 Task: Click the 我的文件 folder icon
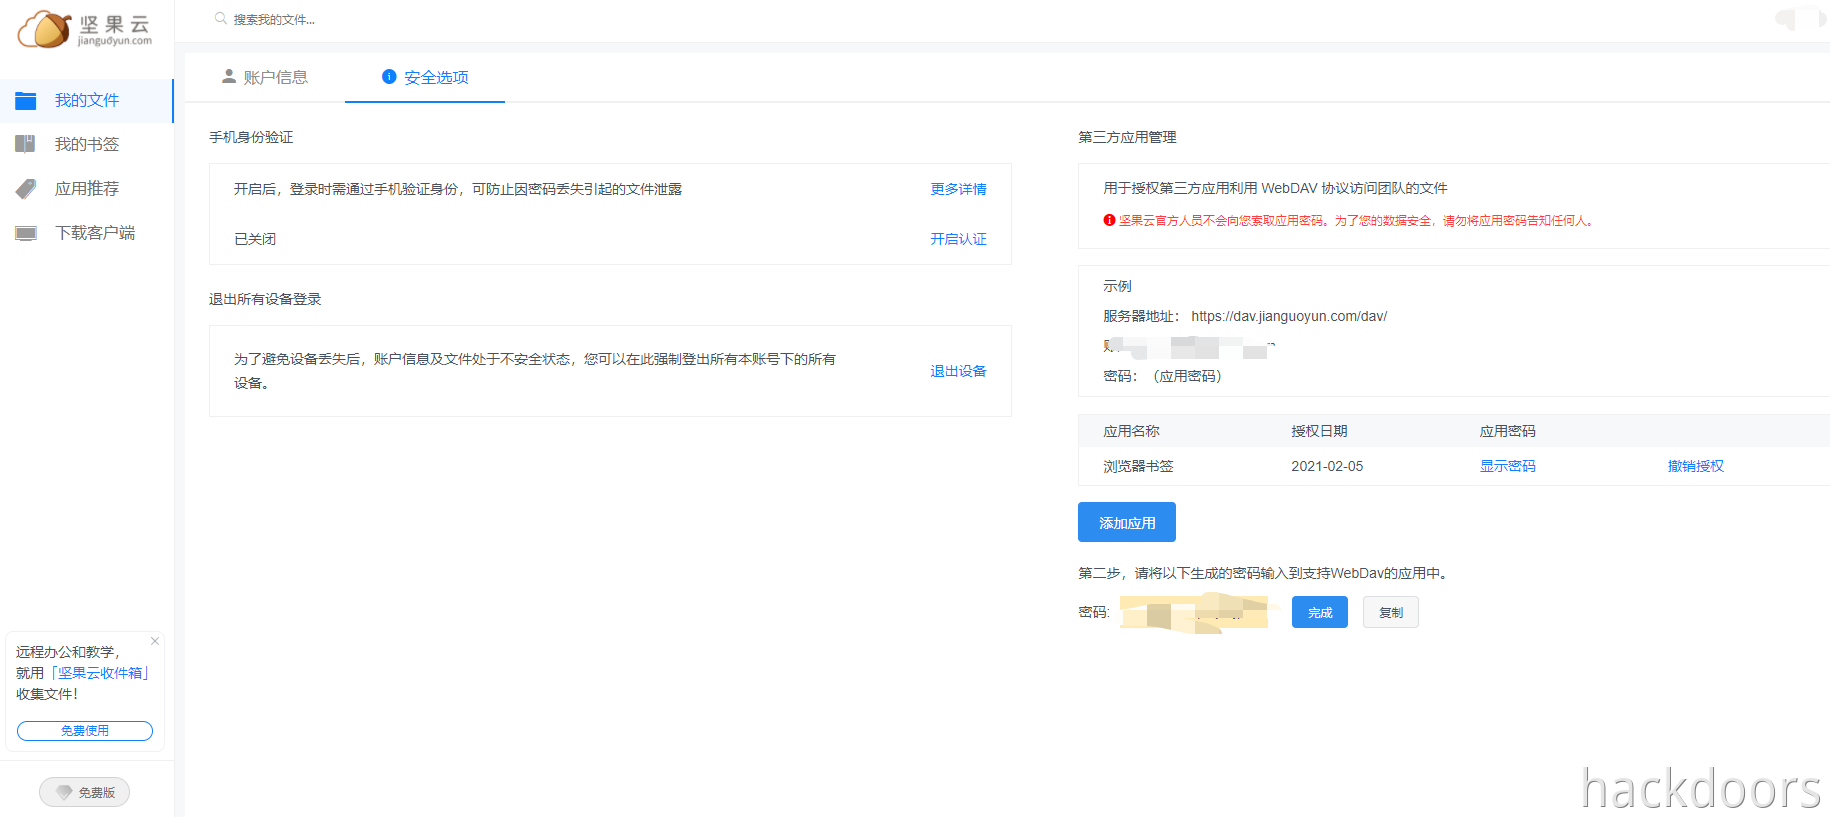pyautogui.click(x=26, y=100)
